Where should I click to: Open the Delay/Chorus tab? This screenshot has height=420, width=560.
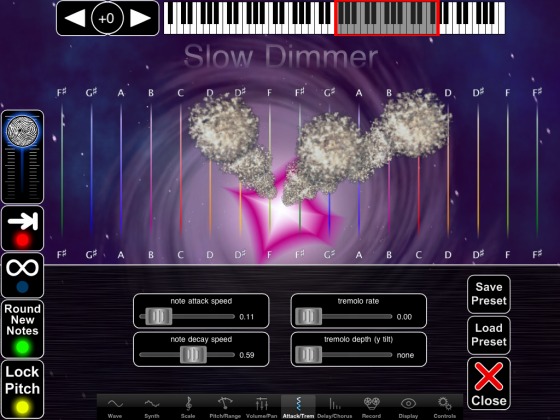tap(335, 407)
